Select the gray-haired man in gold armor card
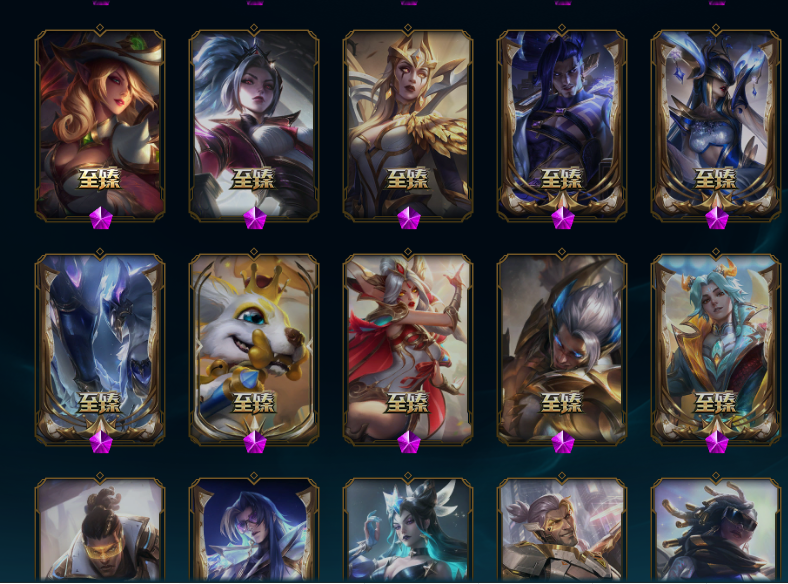The width and height of the screenshot is (788, 584). pyautogui.click(x=562, y=349)
